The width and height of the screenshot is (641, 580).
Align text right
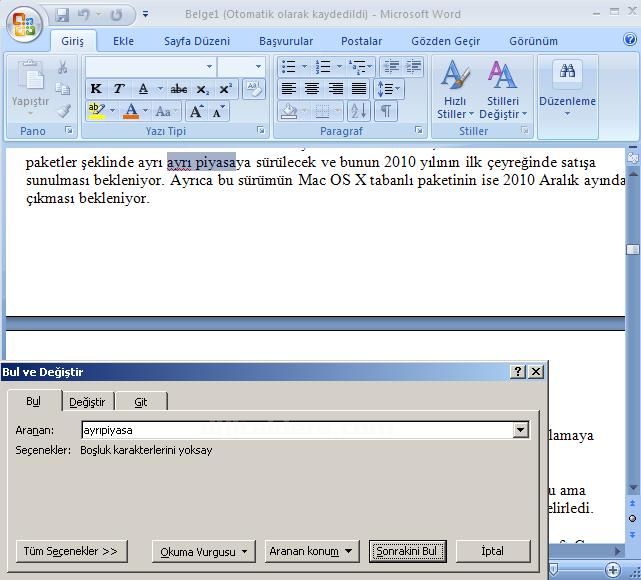pyautogui.click(x=336, y=89)
